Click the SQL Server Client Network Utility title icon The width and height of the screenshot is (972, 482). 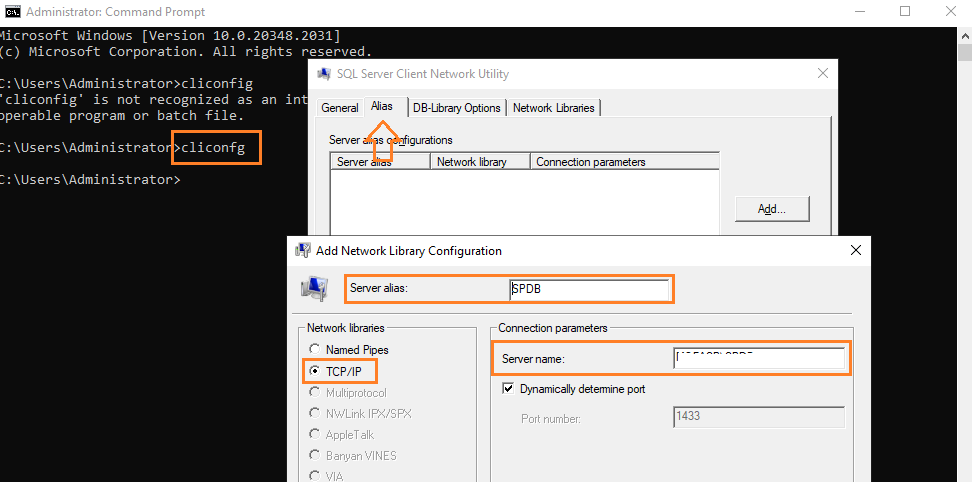[x=324, y=74]
